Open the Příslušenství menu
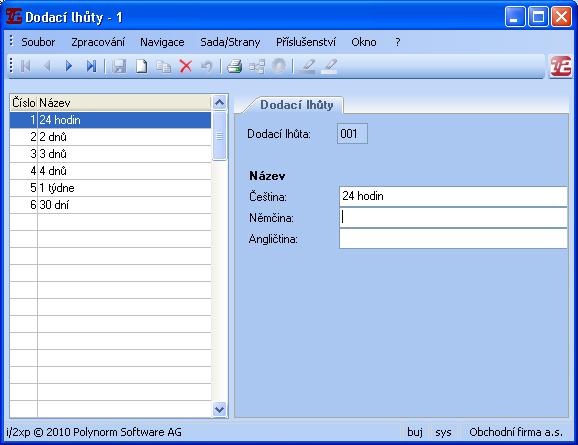 click(x=306, y=42)
